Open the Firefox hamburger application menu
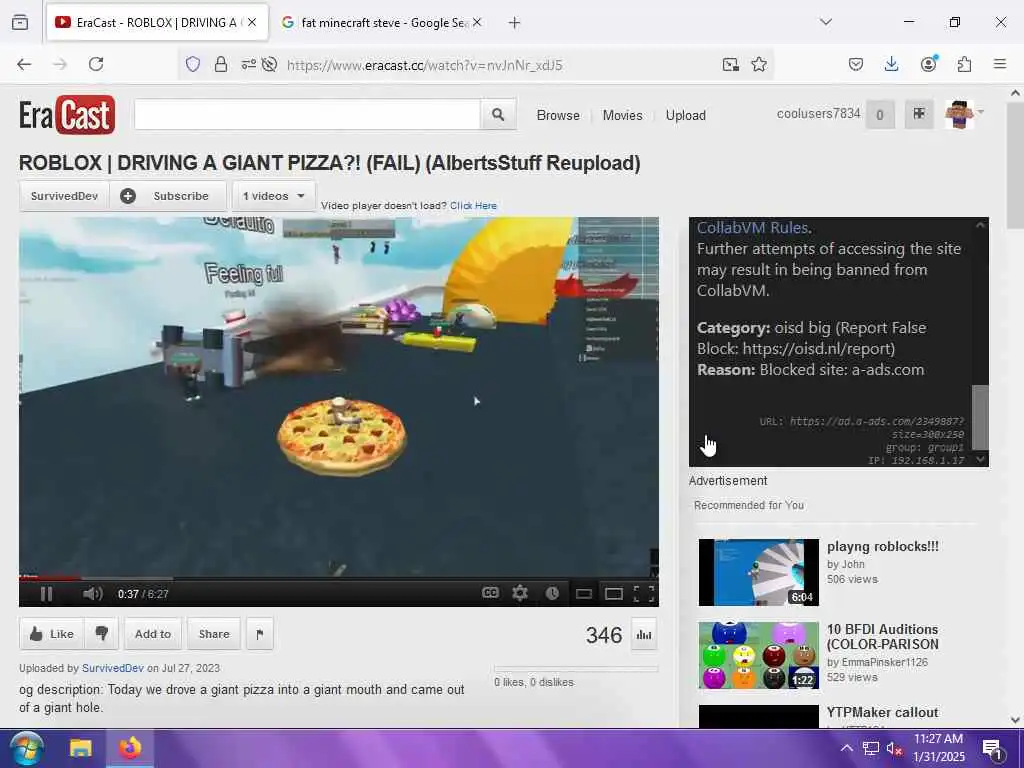This screenshot has width=1024, height=768. [1000, 64]
